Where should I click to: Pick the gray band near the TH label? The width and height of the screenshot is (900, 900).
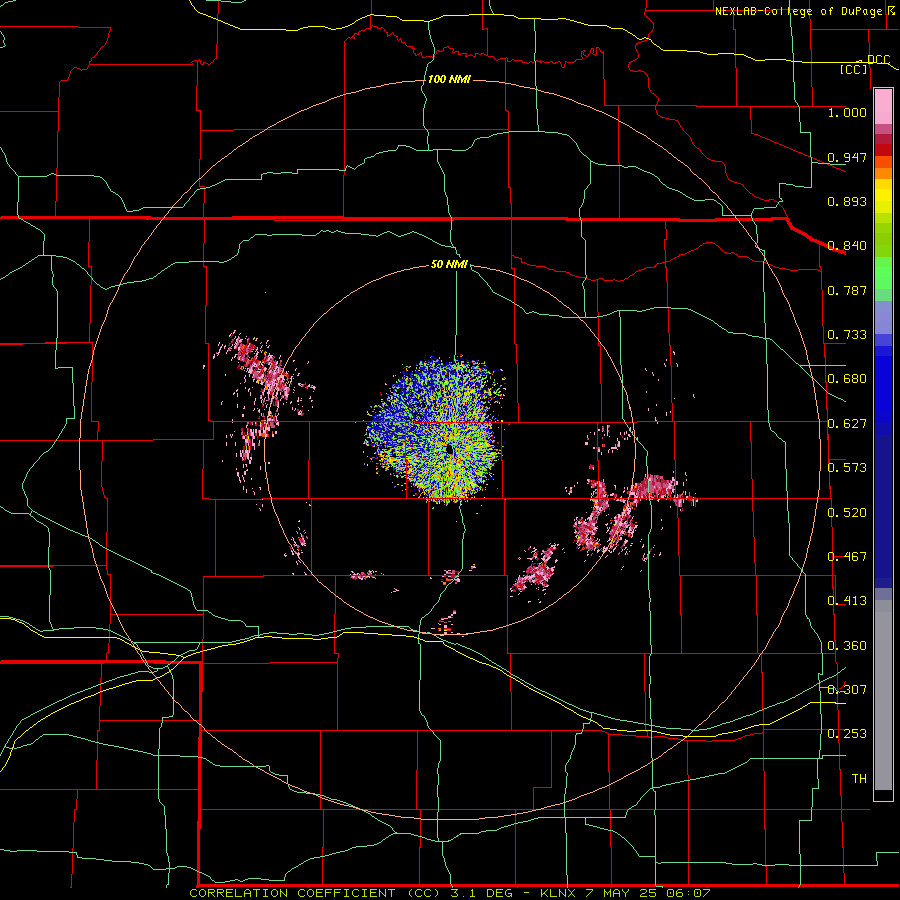click(883, 695)
